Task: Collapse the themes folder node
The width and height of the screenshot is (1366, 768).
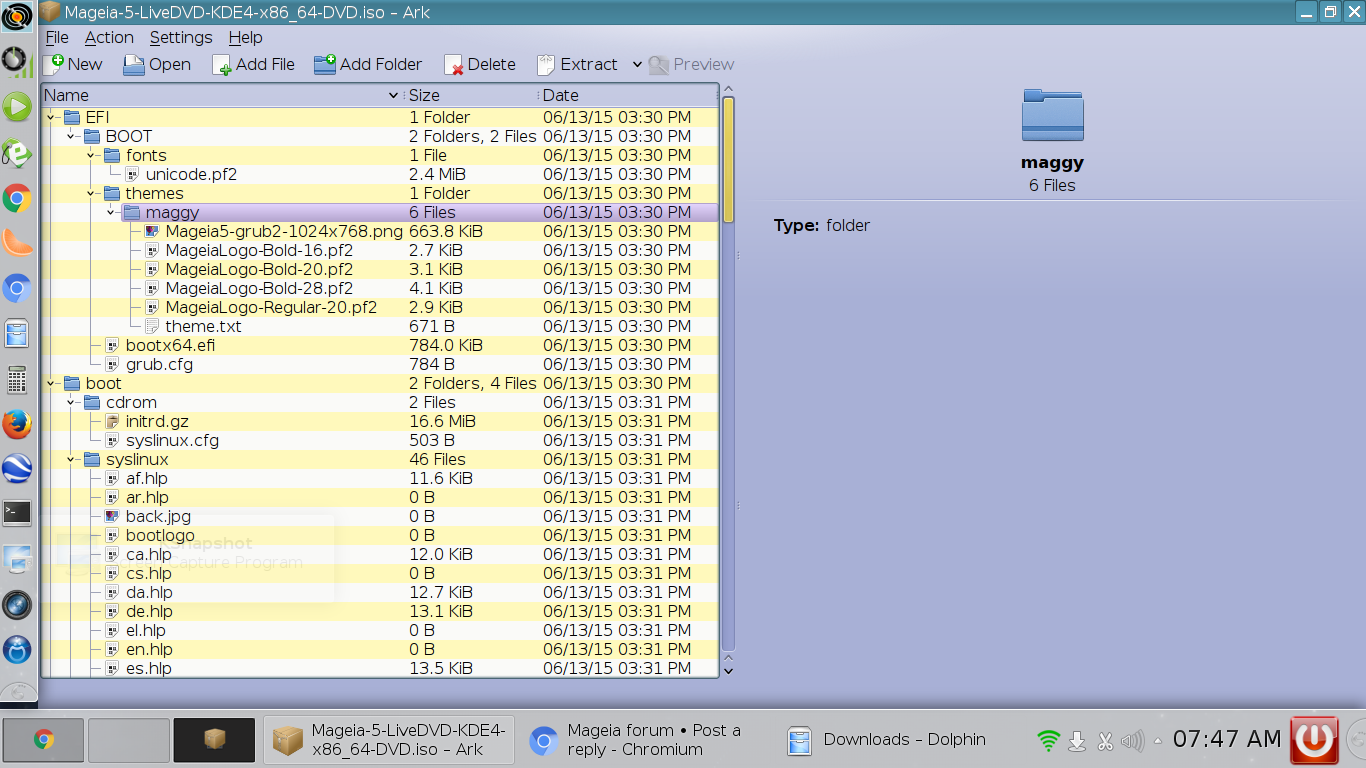Action: click(x=91, y=193)
